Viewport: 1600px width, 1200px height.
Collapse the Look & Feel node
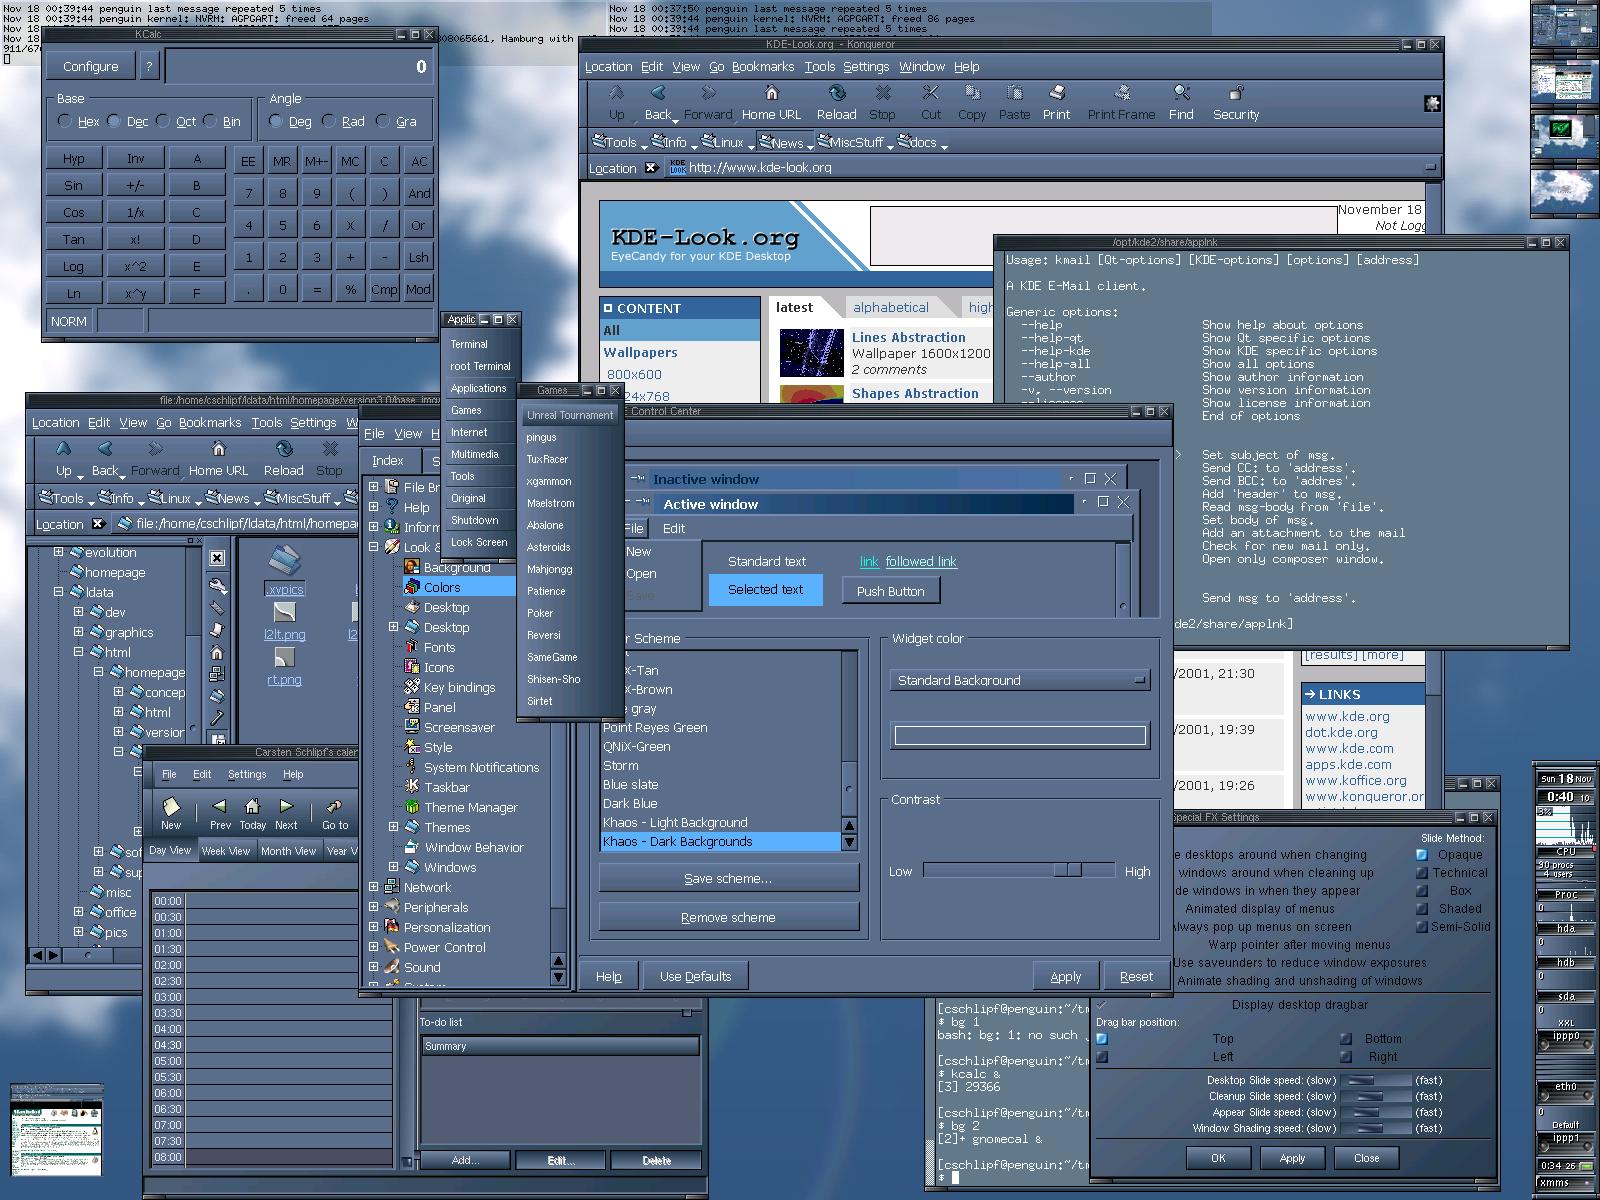tap(374, 547)
